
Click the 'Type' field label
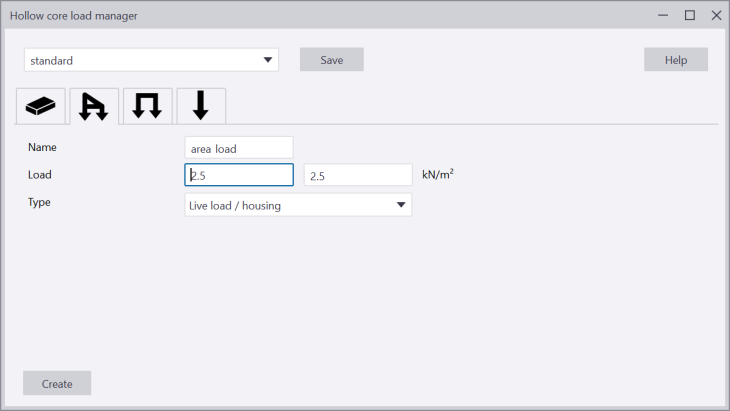pos(39,202)
